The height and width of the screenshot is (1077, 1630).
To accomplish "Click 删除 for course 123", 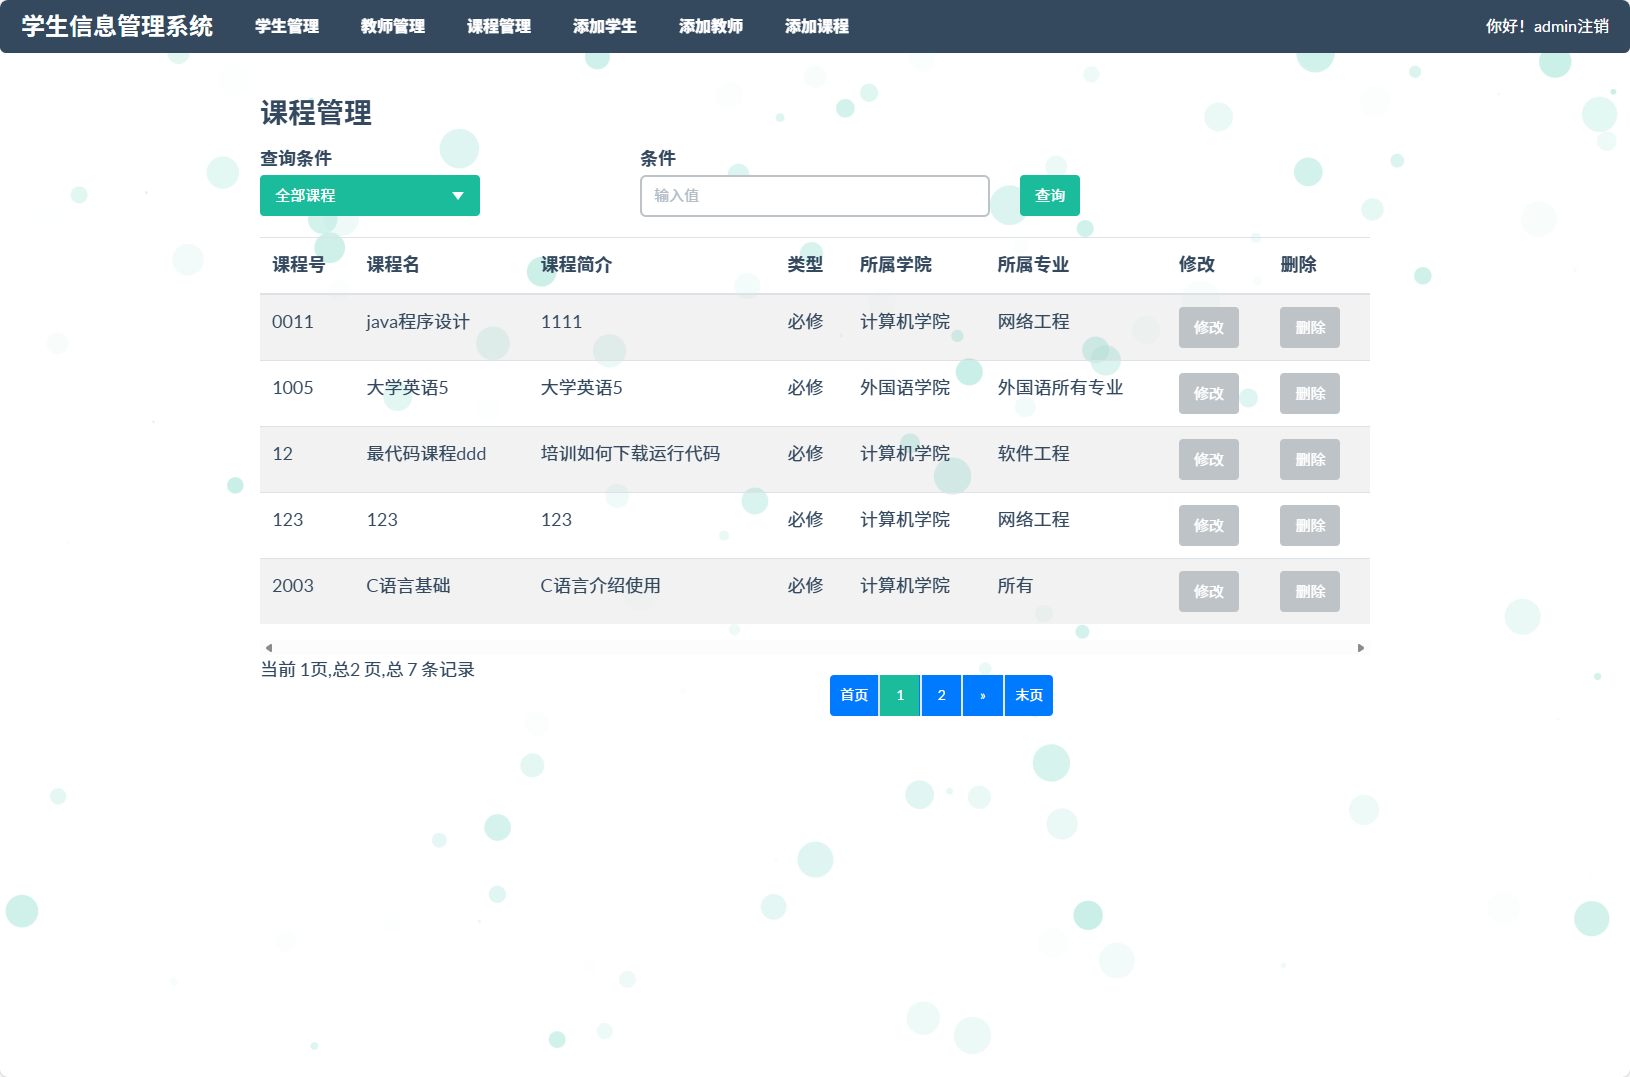I will 1309,525.
